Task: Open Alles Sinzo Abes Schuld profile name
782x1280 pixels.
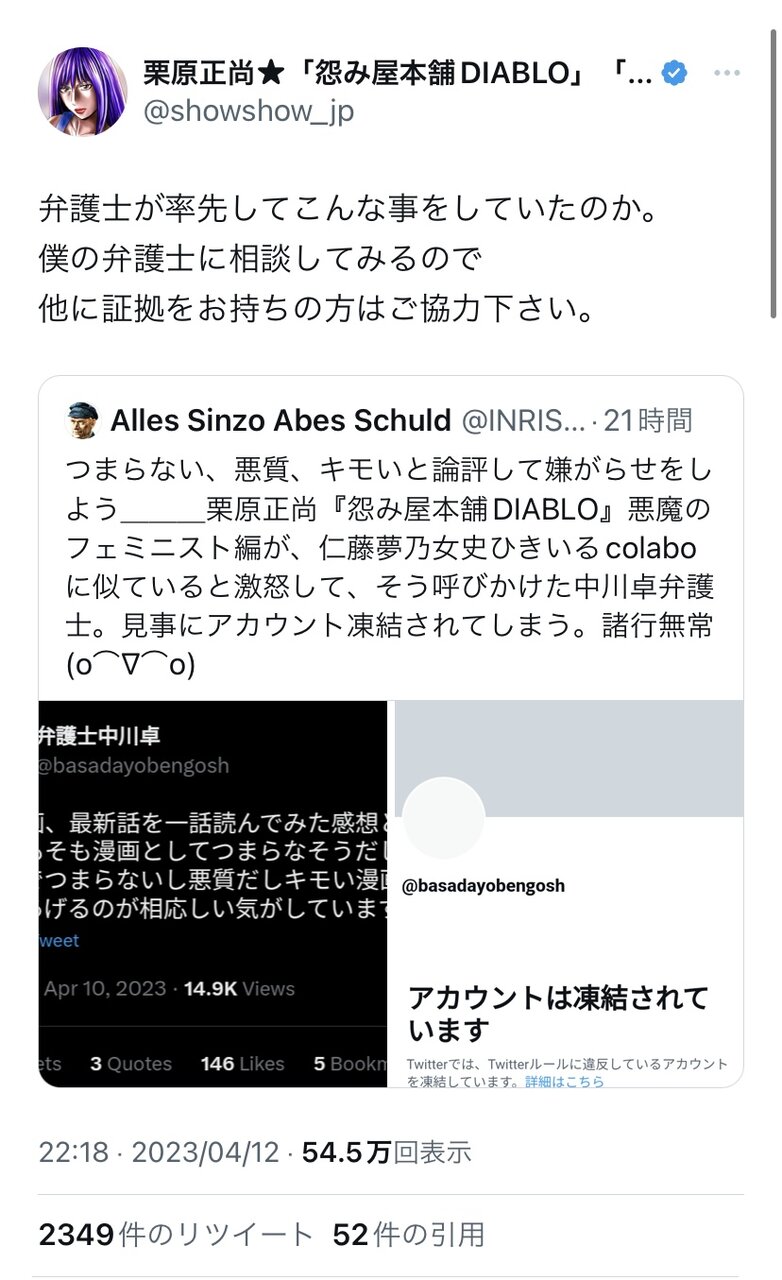Action: tap(280, 421)
